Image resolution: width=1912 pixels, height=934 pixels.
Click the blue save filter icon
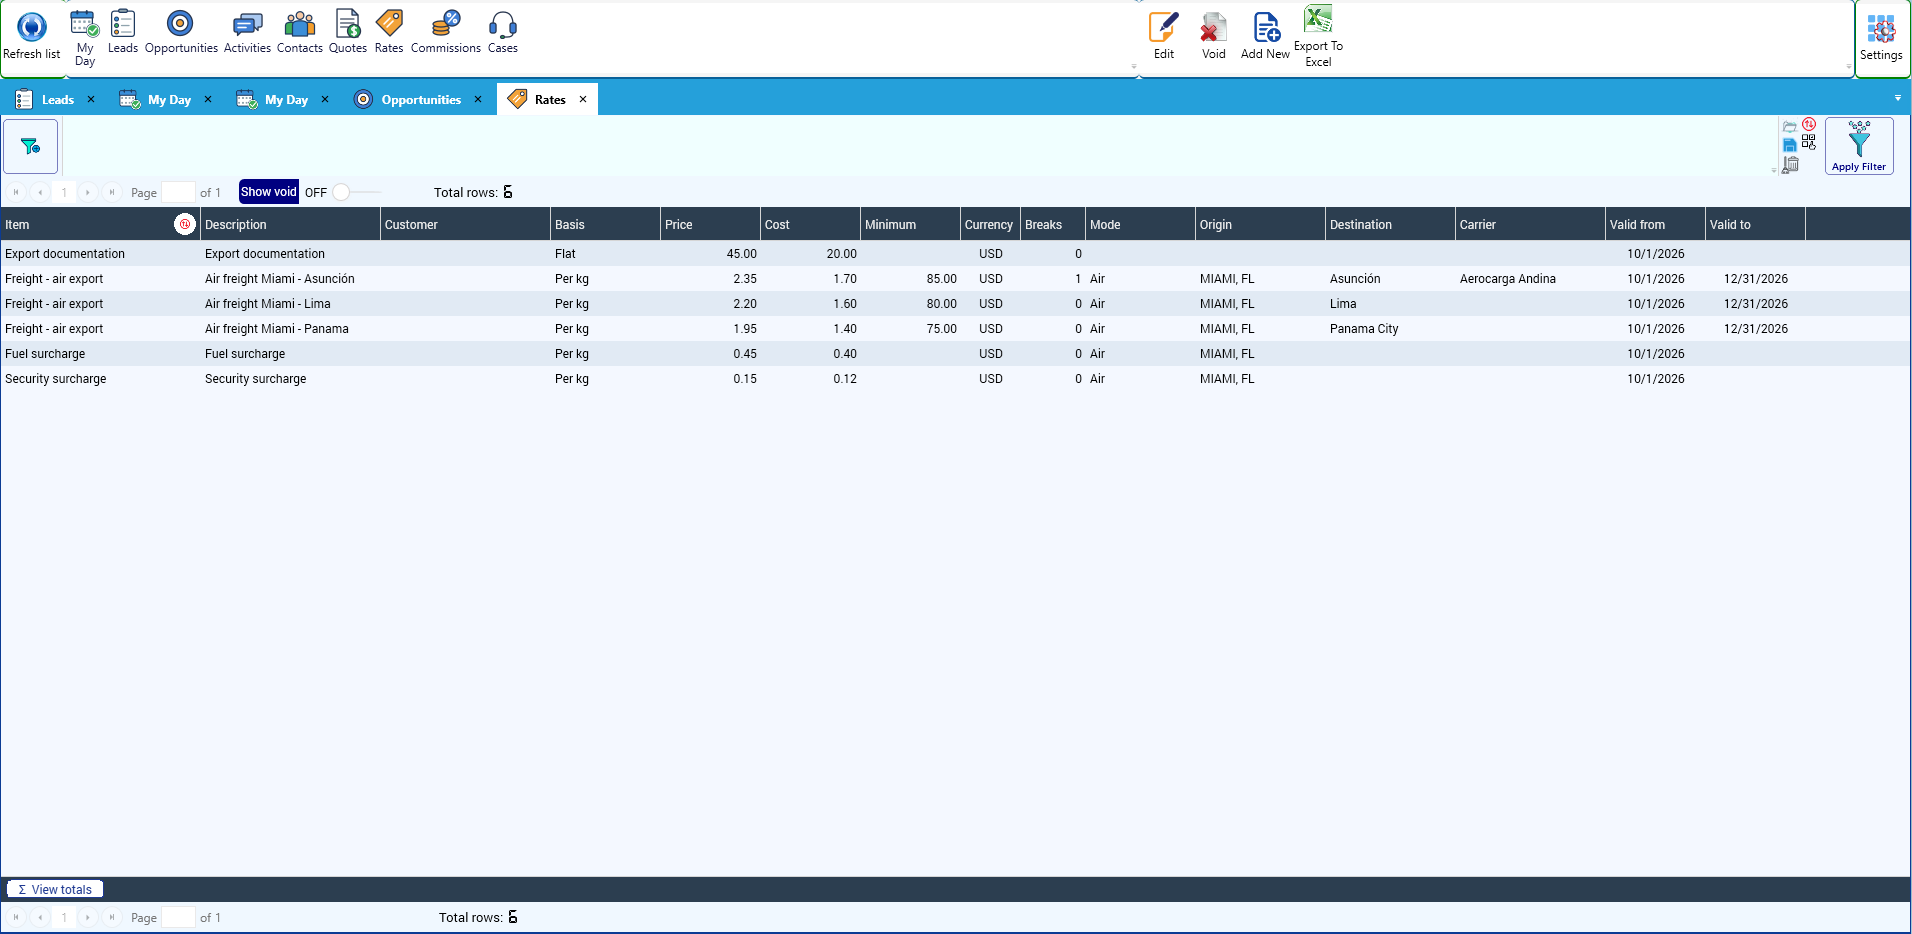point(1790,146)
